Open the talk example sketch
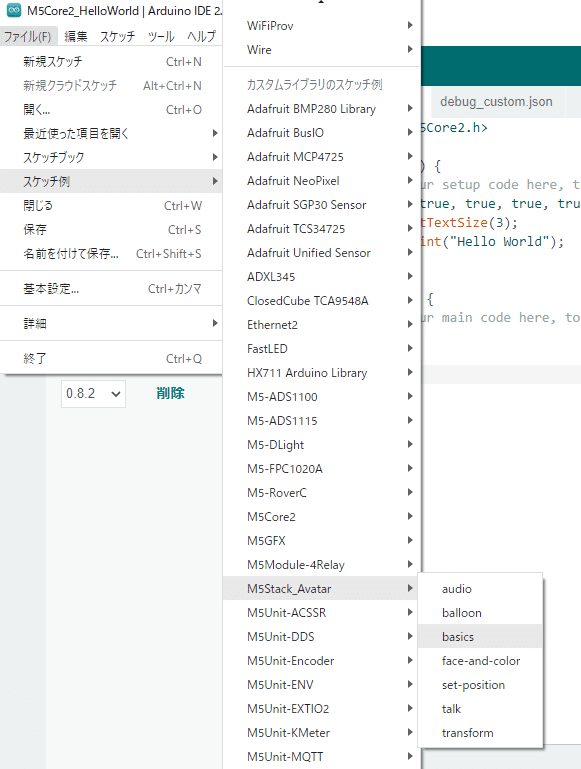 (480, 709)
